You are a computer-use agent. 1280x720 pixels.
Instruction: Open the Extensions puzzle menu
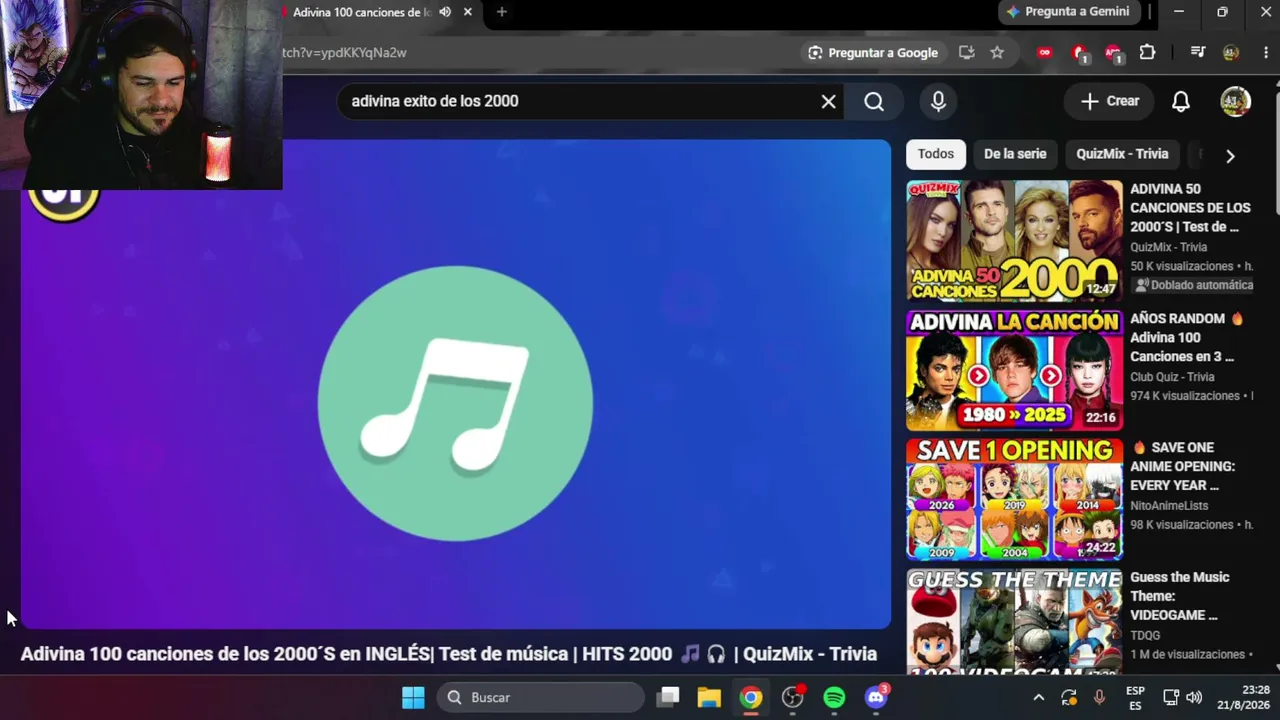1147,53
